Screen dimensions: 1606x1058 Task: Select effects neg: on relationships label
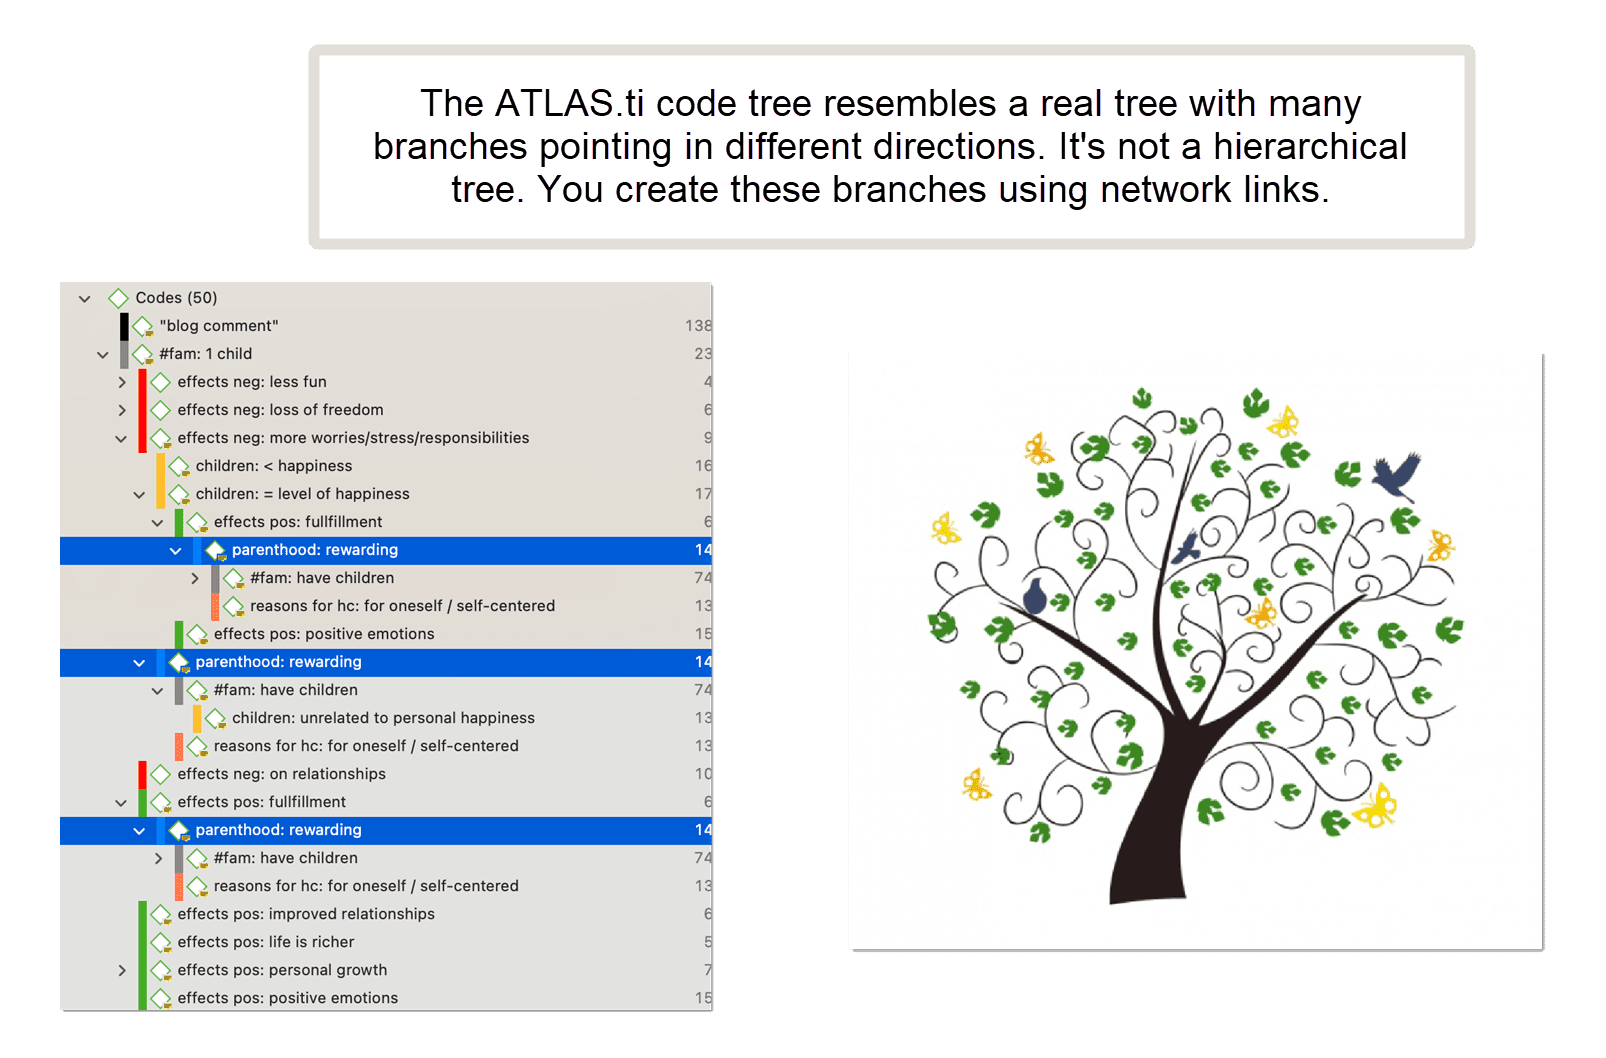[x=281, y=774]
